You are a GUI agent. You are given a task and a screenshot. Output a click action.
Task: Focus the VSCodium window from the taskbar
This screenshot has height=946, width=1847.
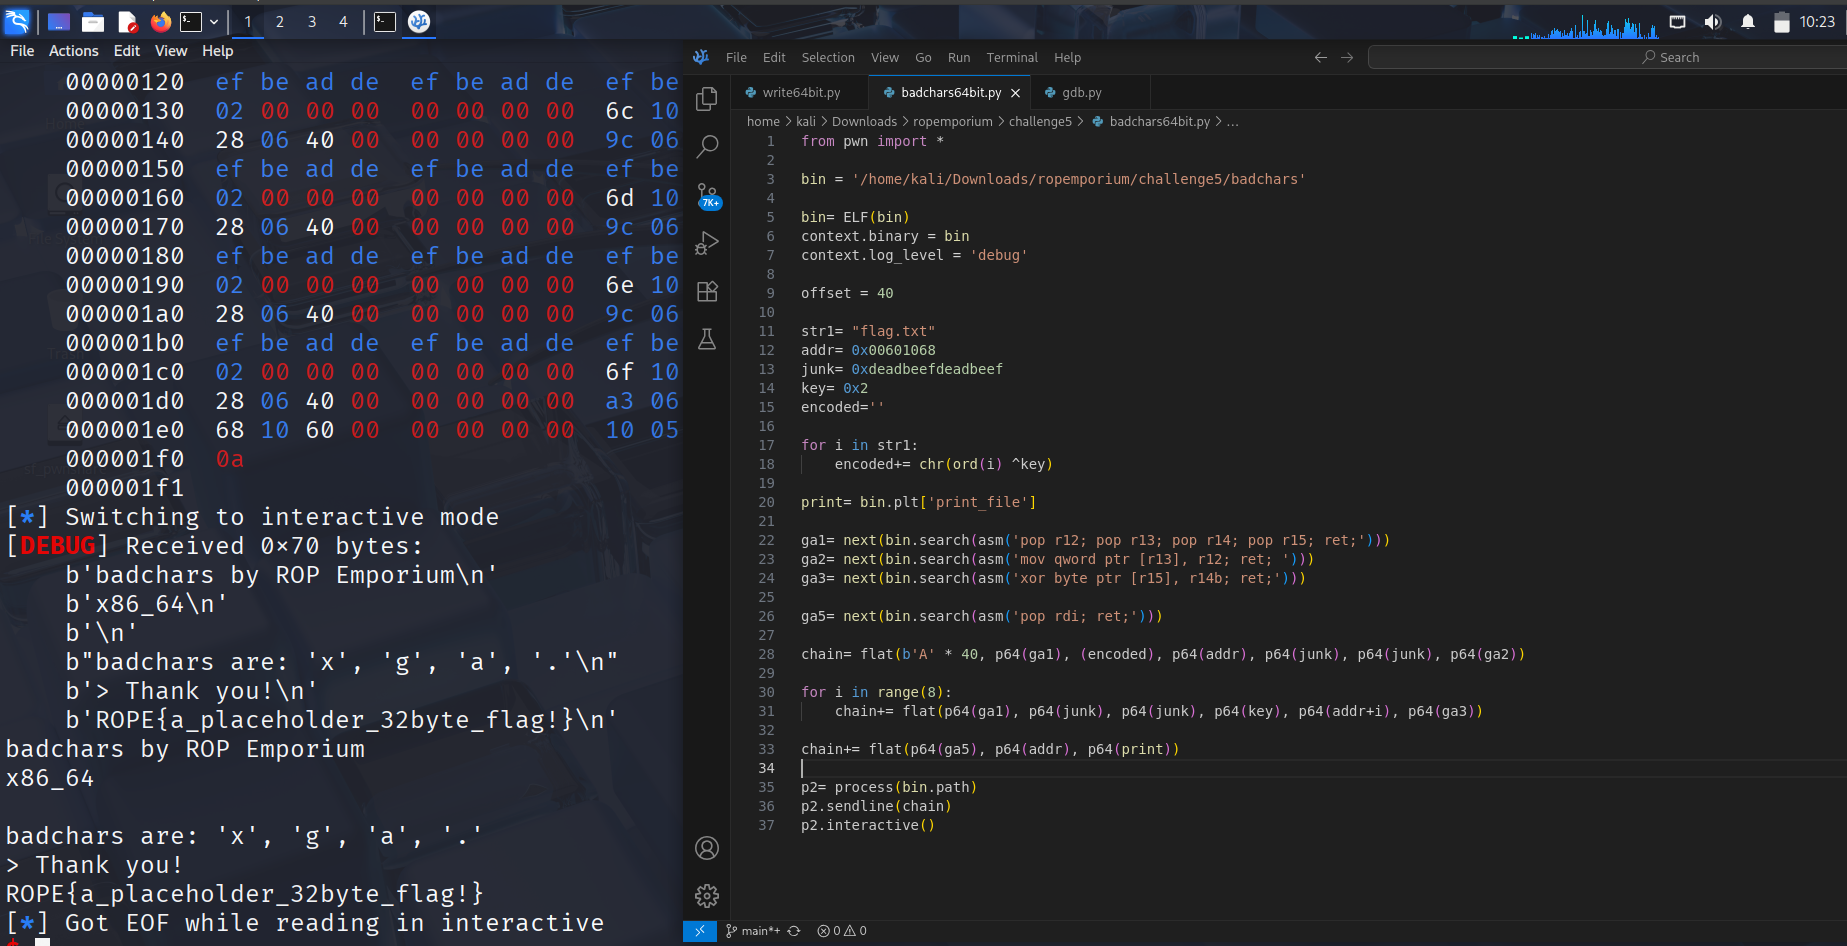coord(419,21)
